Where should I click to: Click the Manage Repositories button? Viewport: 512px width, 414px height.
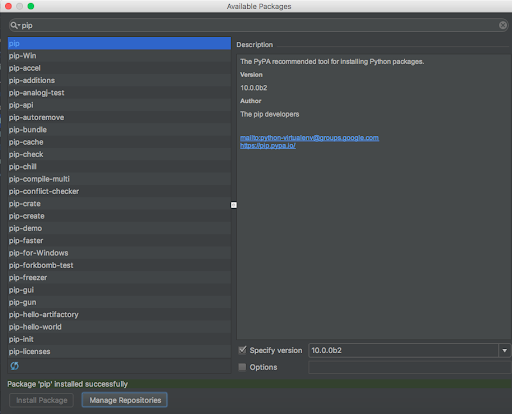pyautogui.click(x=125, y=400)
